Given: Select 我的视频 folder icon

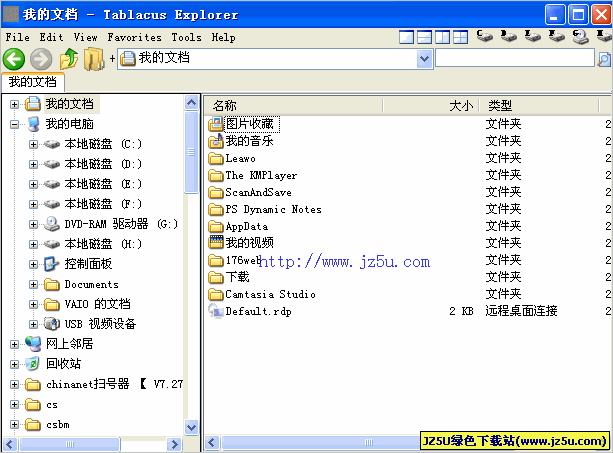Looking at the screenshot, I should tap(216, 243).
